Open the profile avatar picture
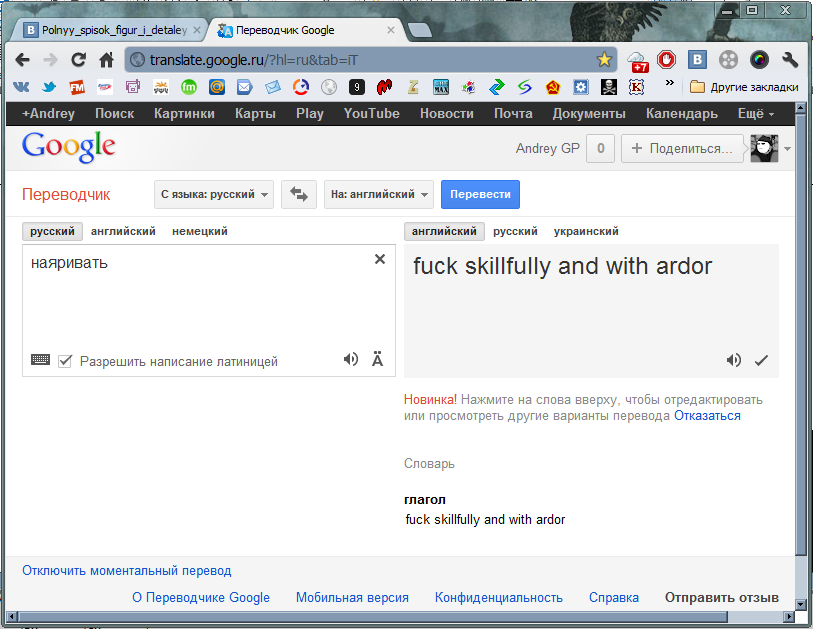The image size is (813, 629). click(x=764, y=148)
